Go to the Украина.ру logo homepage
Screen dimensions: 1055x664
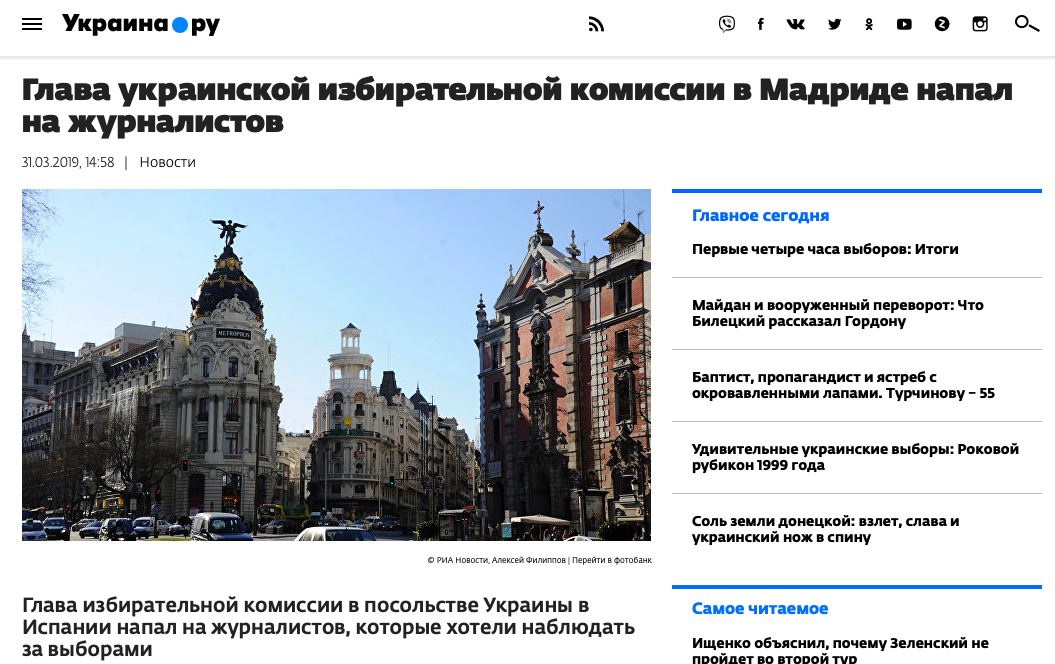141,24
